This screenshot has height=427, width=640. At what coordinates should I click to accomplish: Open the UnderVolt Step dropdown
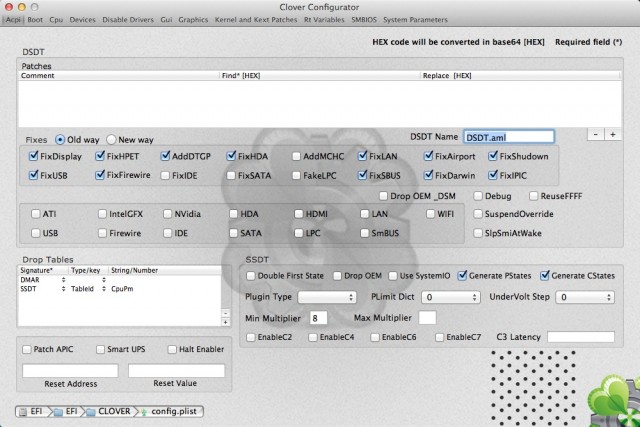click(x=585, y=297)
